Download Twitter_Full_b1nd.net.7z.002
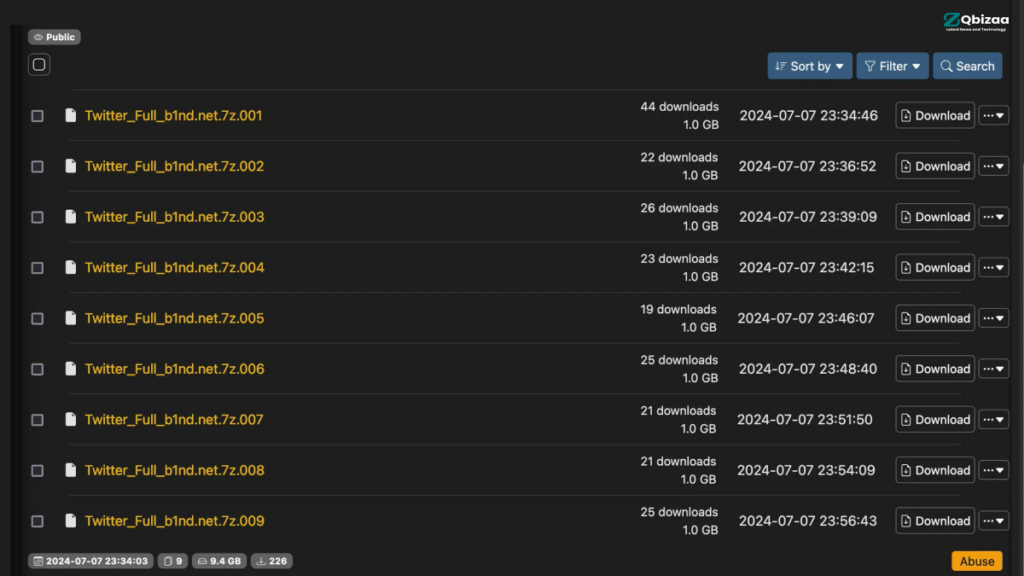The image size is (1024, 576). pyautogui.click(x=935, y=166)
